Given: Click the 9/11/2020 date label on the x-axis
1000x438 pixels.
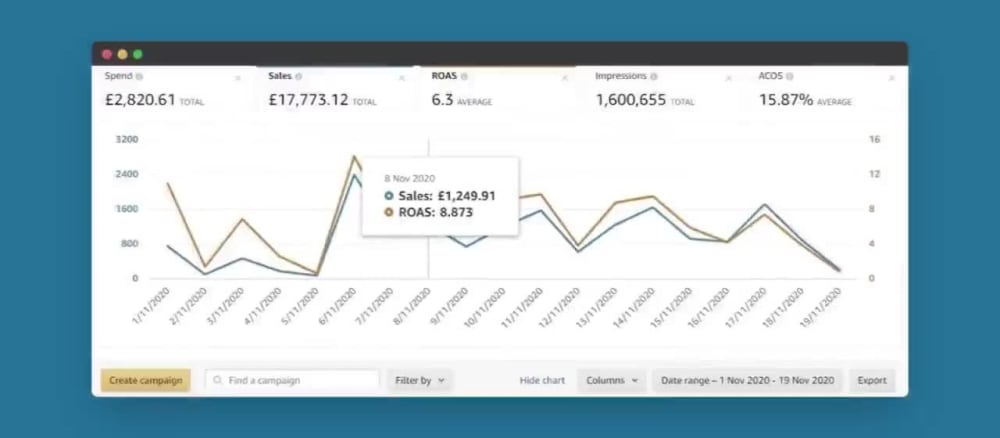Looking at the screenshot, I should point(450,307).
